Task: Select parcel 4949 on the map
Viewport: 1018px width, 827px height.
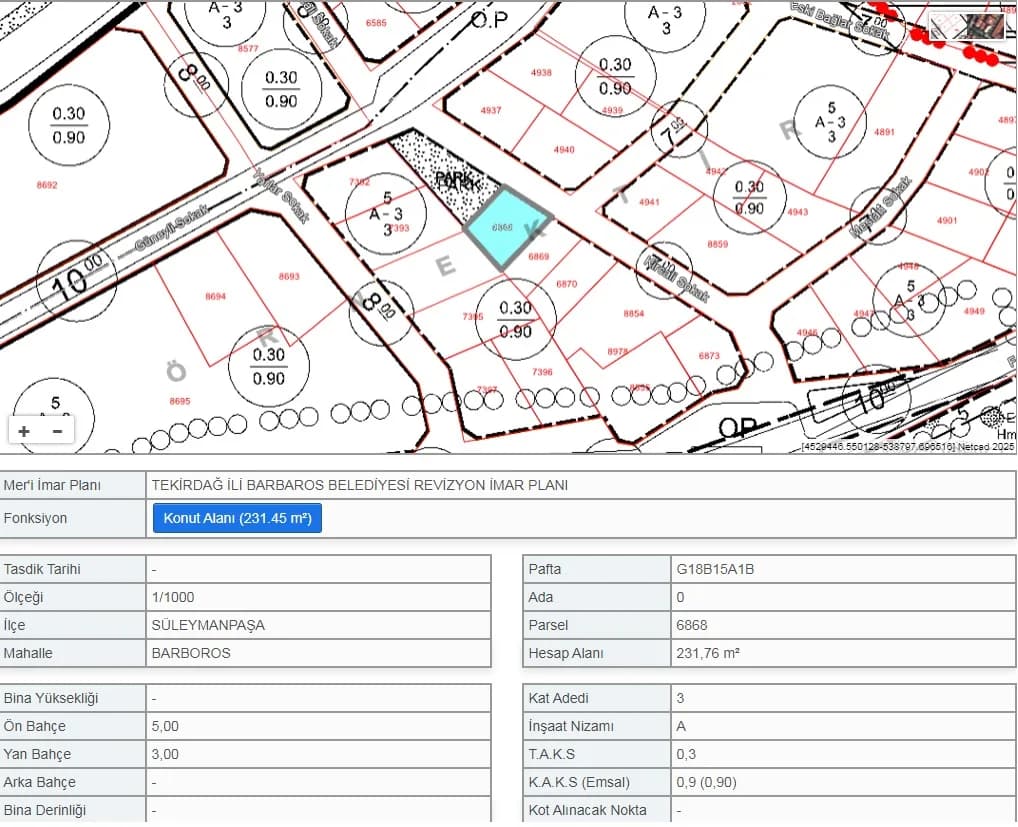Action: click(x=974, y=311)
